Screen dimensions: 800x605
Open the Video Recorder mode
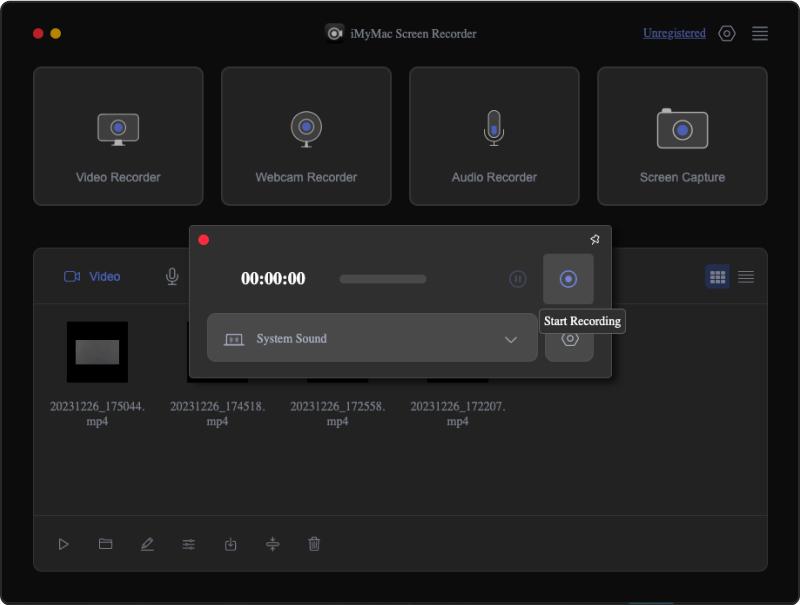[118, 136]
